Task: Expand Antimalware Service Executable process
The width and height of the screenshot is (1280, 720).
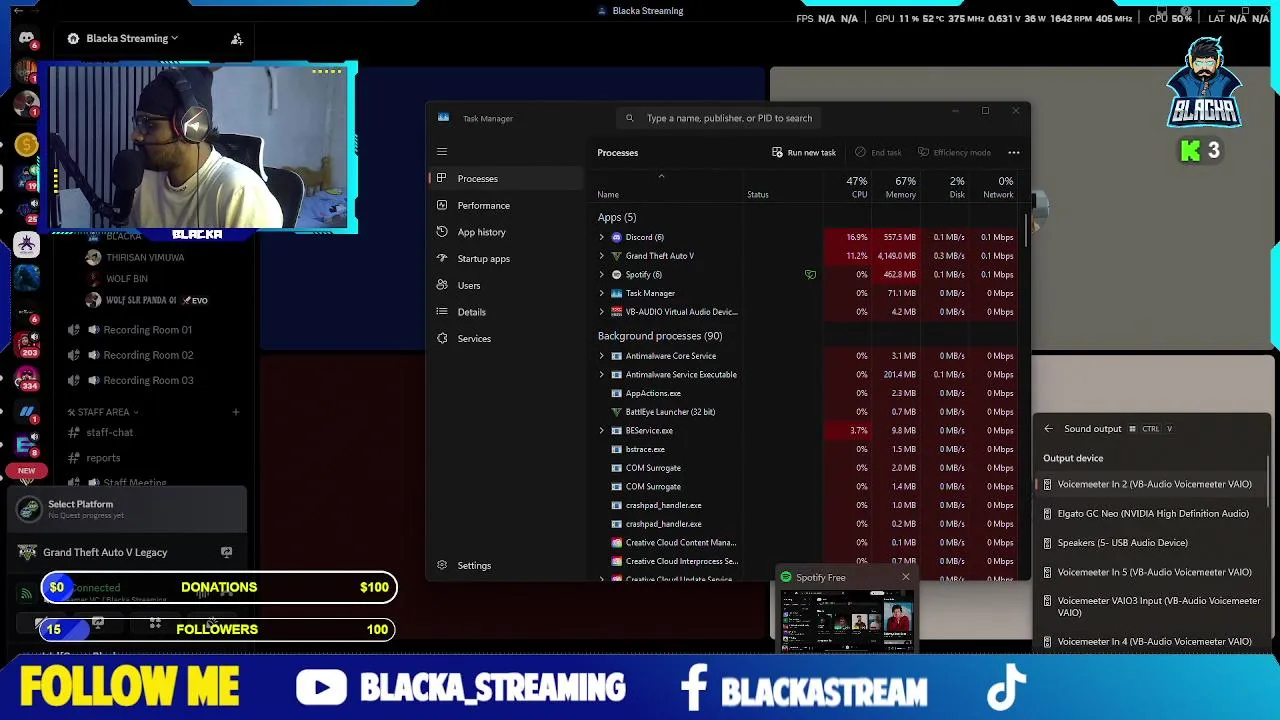Action: click(x=602, y=375)
